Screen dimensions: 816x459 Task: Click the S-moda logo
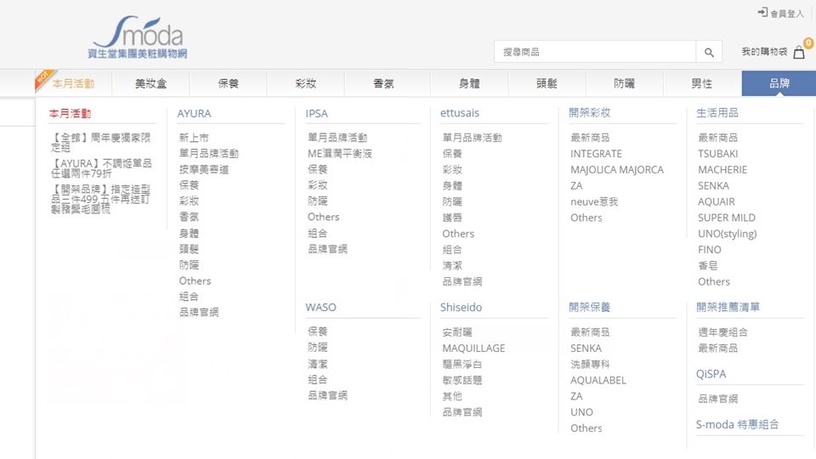coord(138,36)
